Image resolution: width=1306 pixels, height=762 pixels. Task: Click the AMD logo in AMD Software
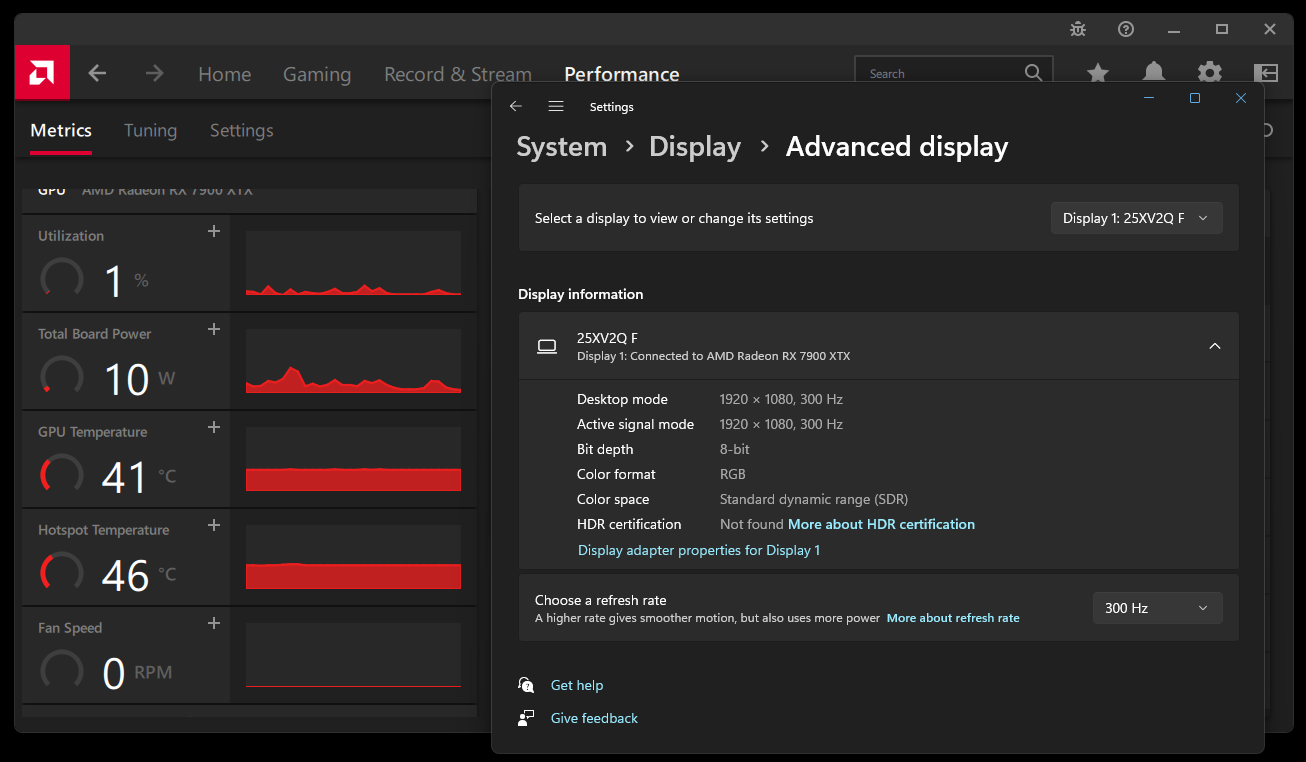pyautogui.click(x=42, y=72)
